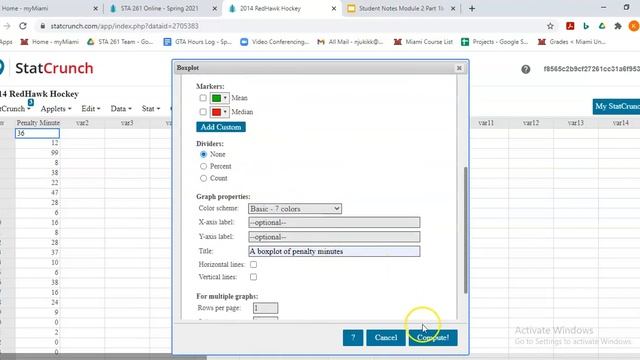The height and width of the screenshot is (360, 640).
Task: Click the Cancel button
Action: 386,338
